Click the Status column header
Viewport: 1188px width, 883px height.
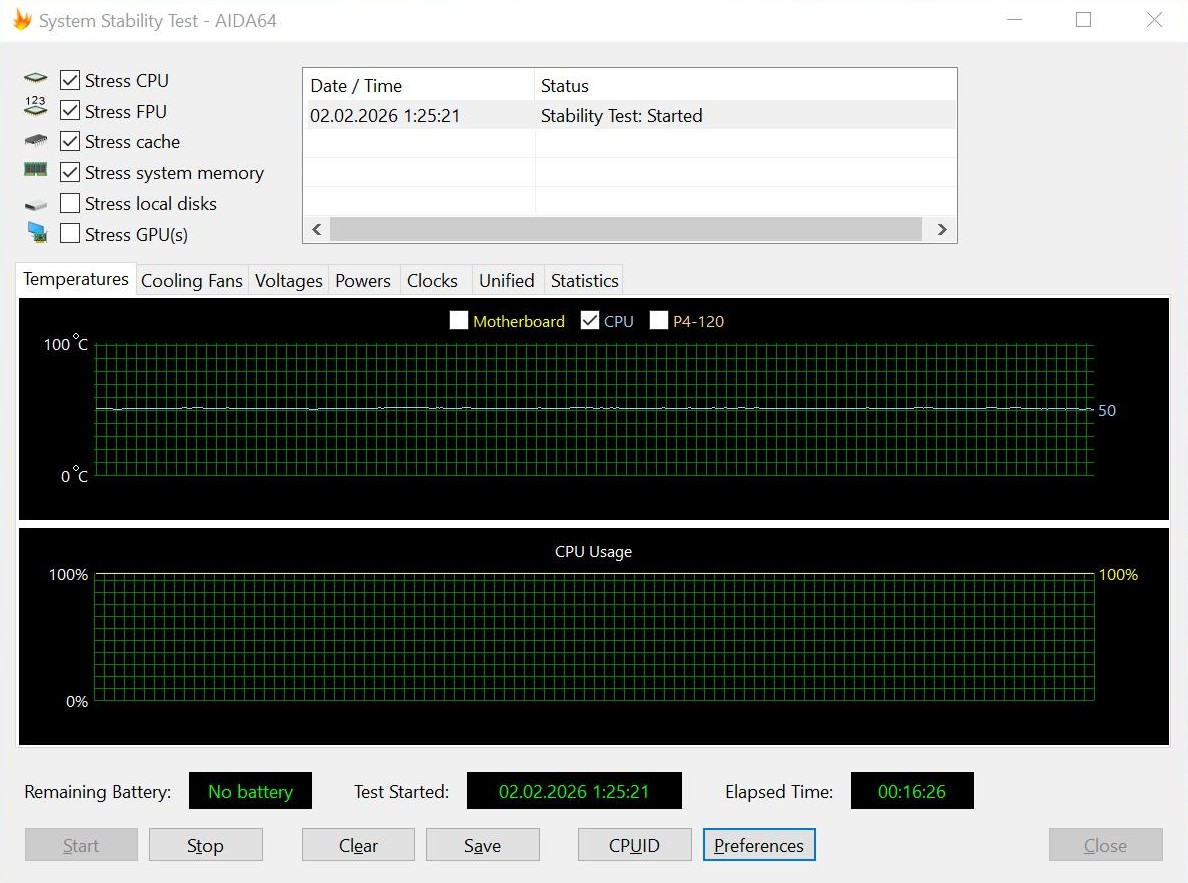(x=746, y=85)
